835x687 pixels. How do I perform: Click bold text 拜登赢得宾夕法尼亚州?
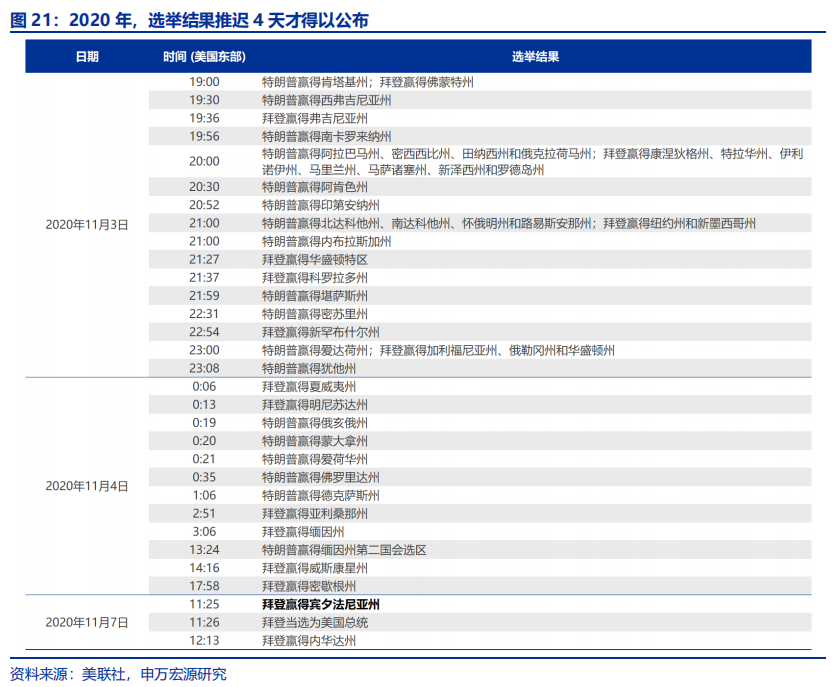[321, 604]
